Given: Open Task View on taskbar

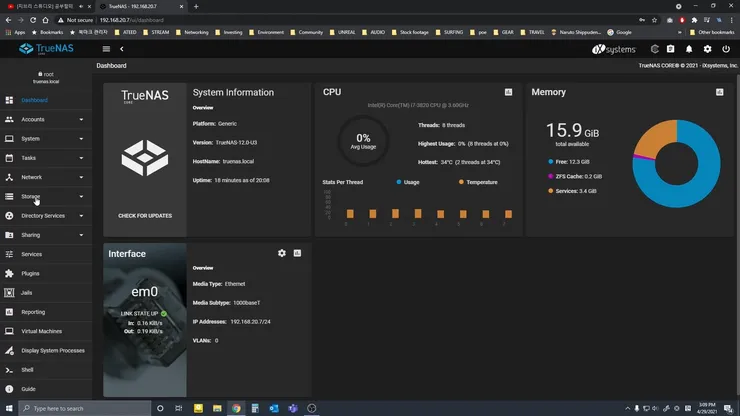Looking at the screenshot, I should pos(178,408).
